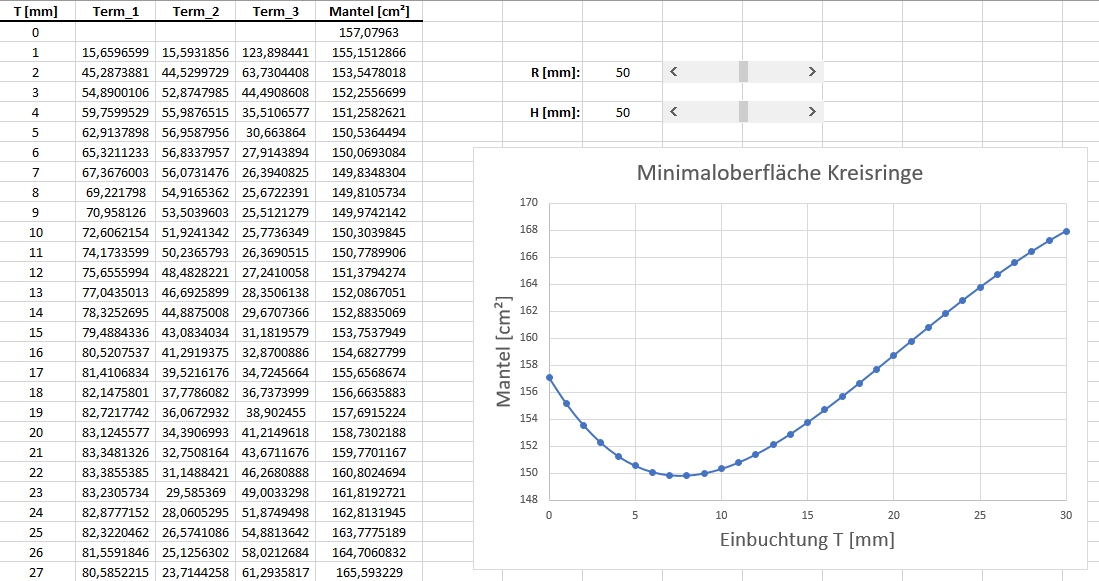Select cell with value 36,0672932
Image resolution: width=1099 pixels, height=581 pixels.
196,412
